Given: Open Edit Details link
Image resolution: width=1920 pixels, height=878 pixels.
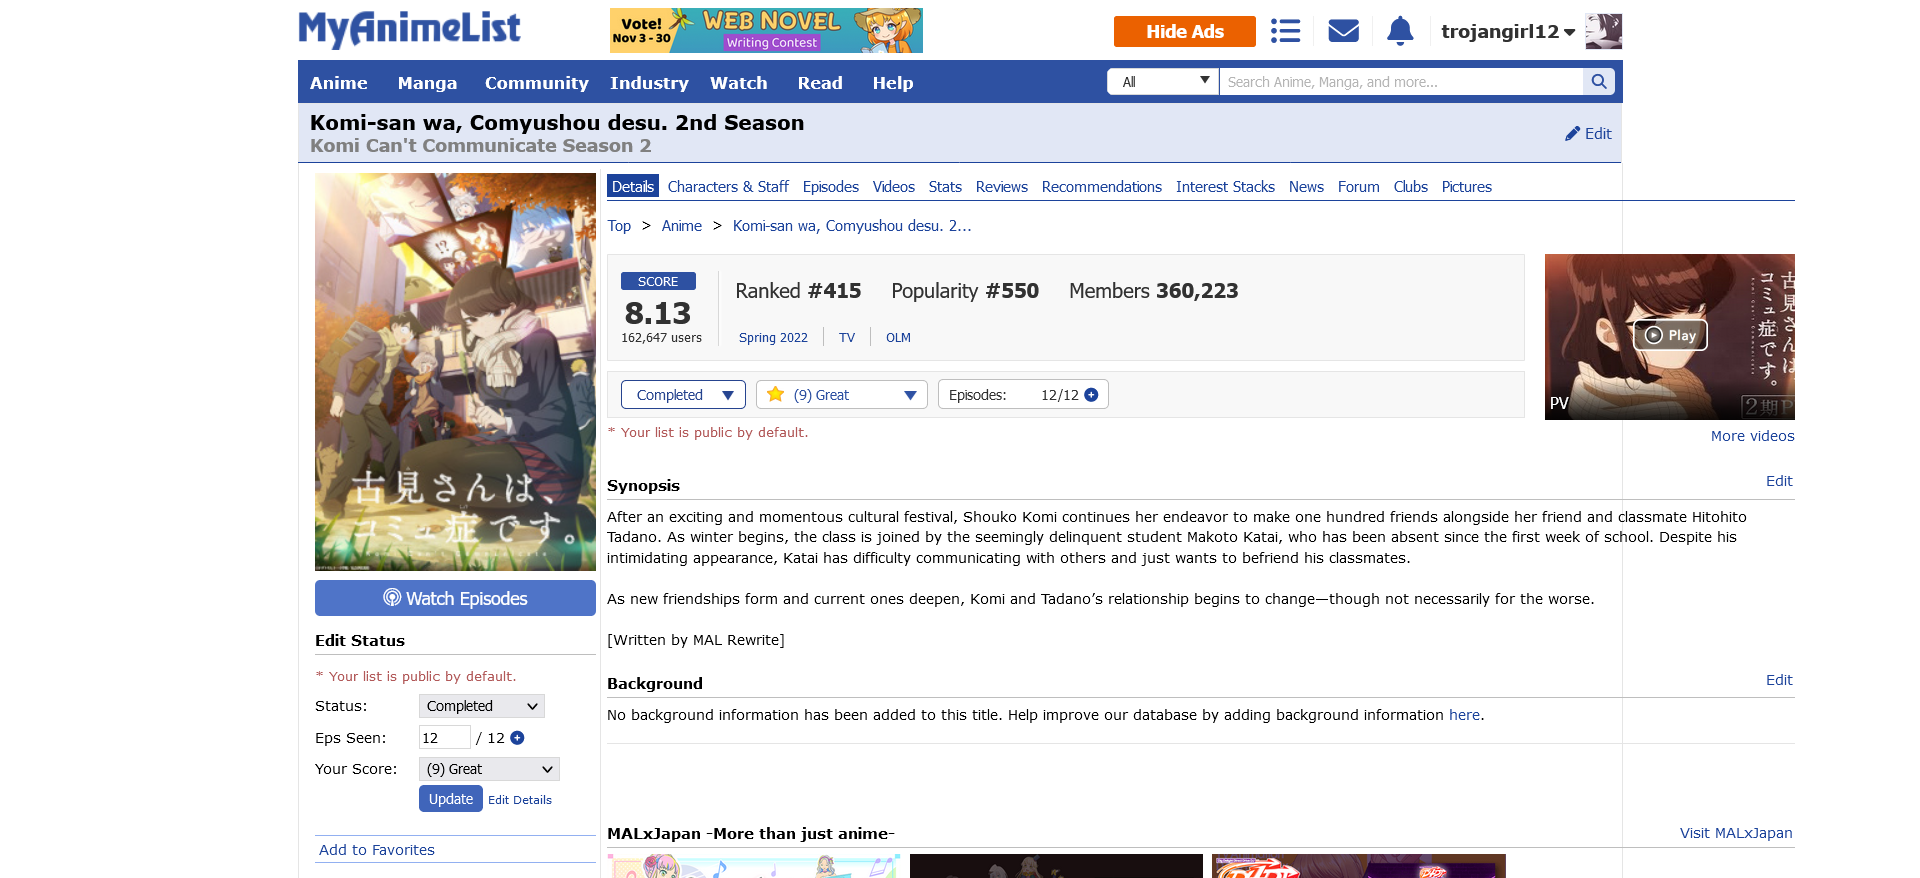Looking at the screenshot, I should [x=520, y=800].
